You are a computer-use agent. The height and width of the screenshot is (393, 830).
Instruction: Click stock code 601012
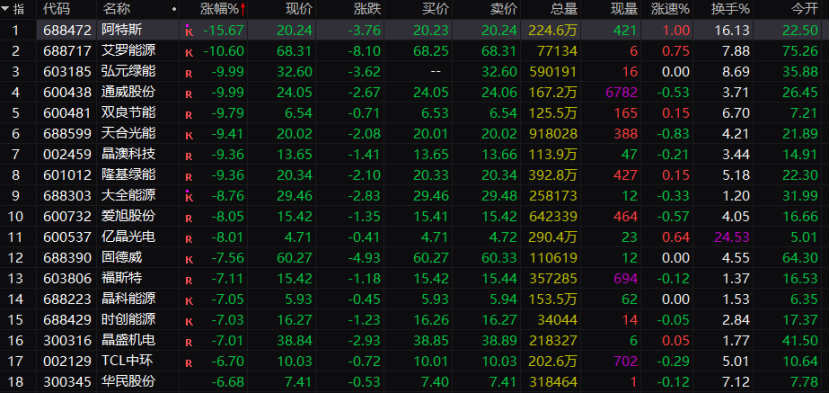tap(67, 175)
